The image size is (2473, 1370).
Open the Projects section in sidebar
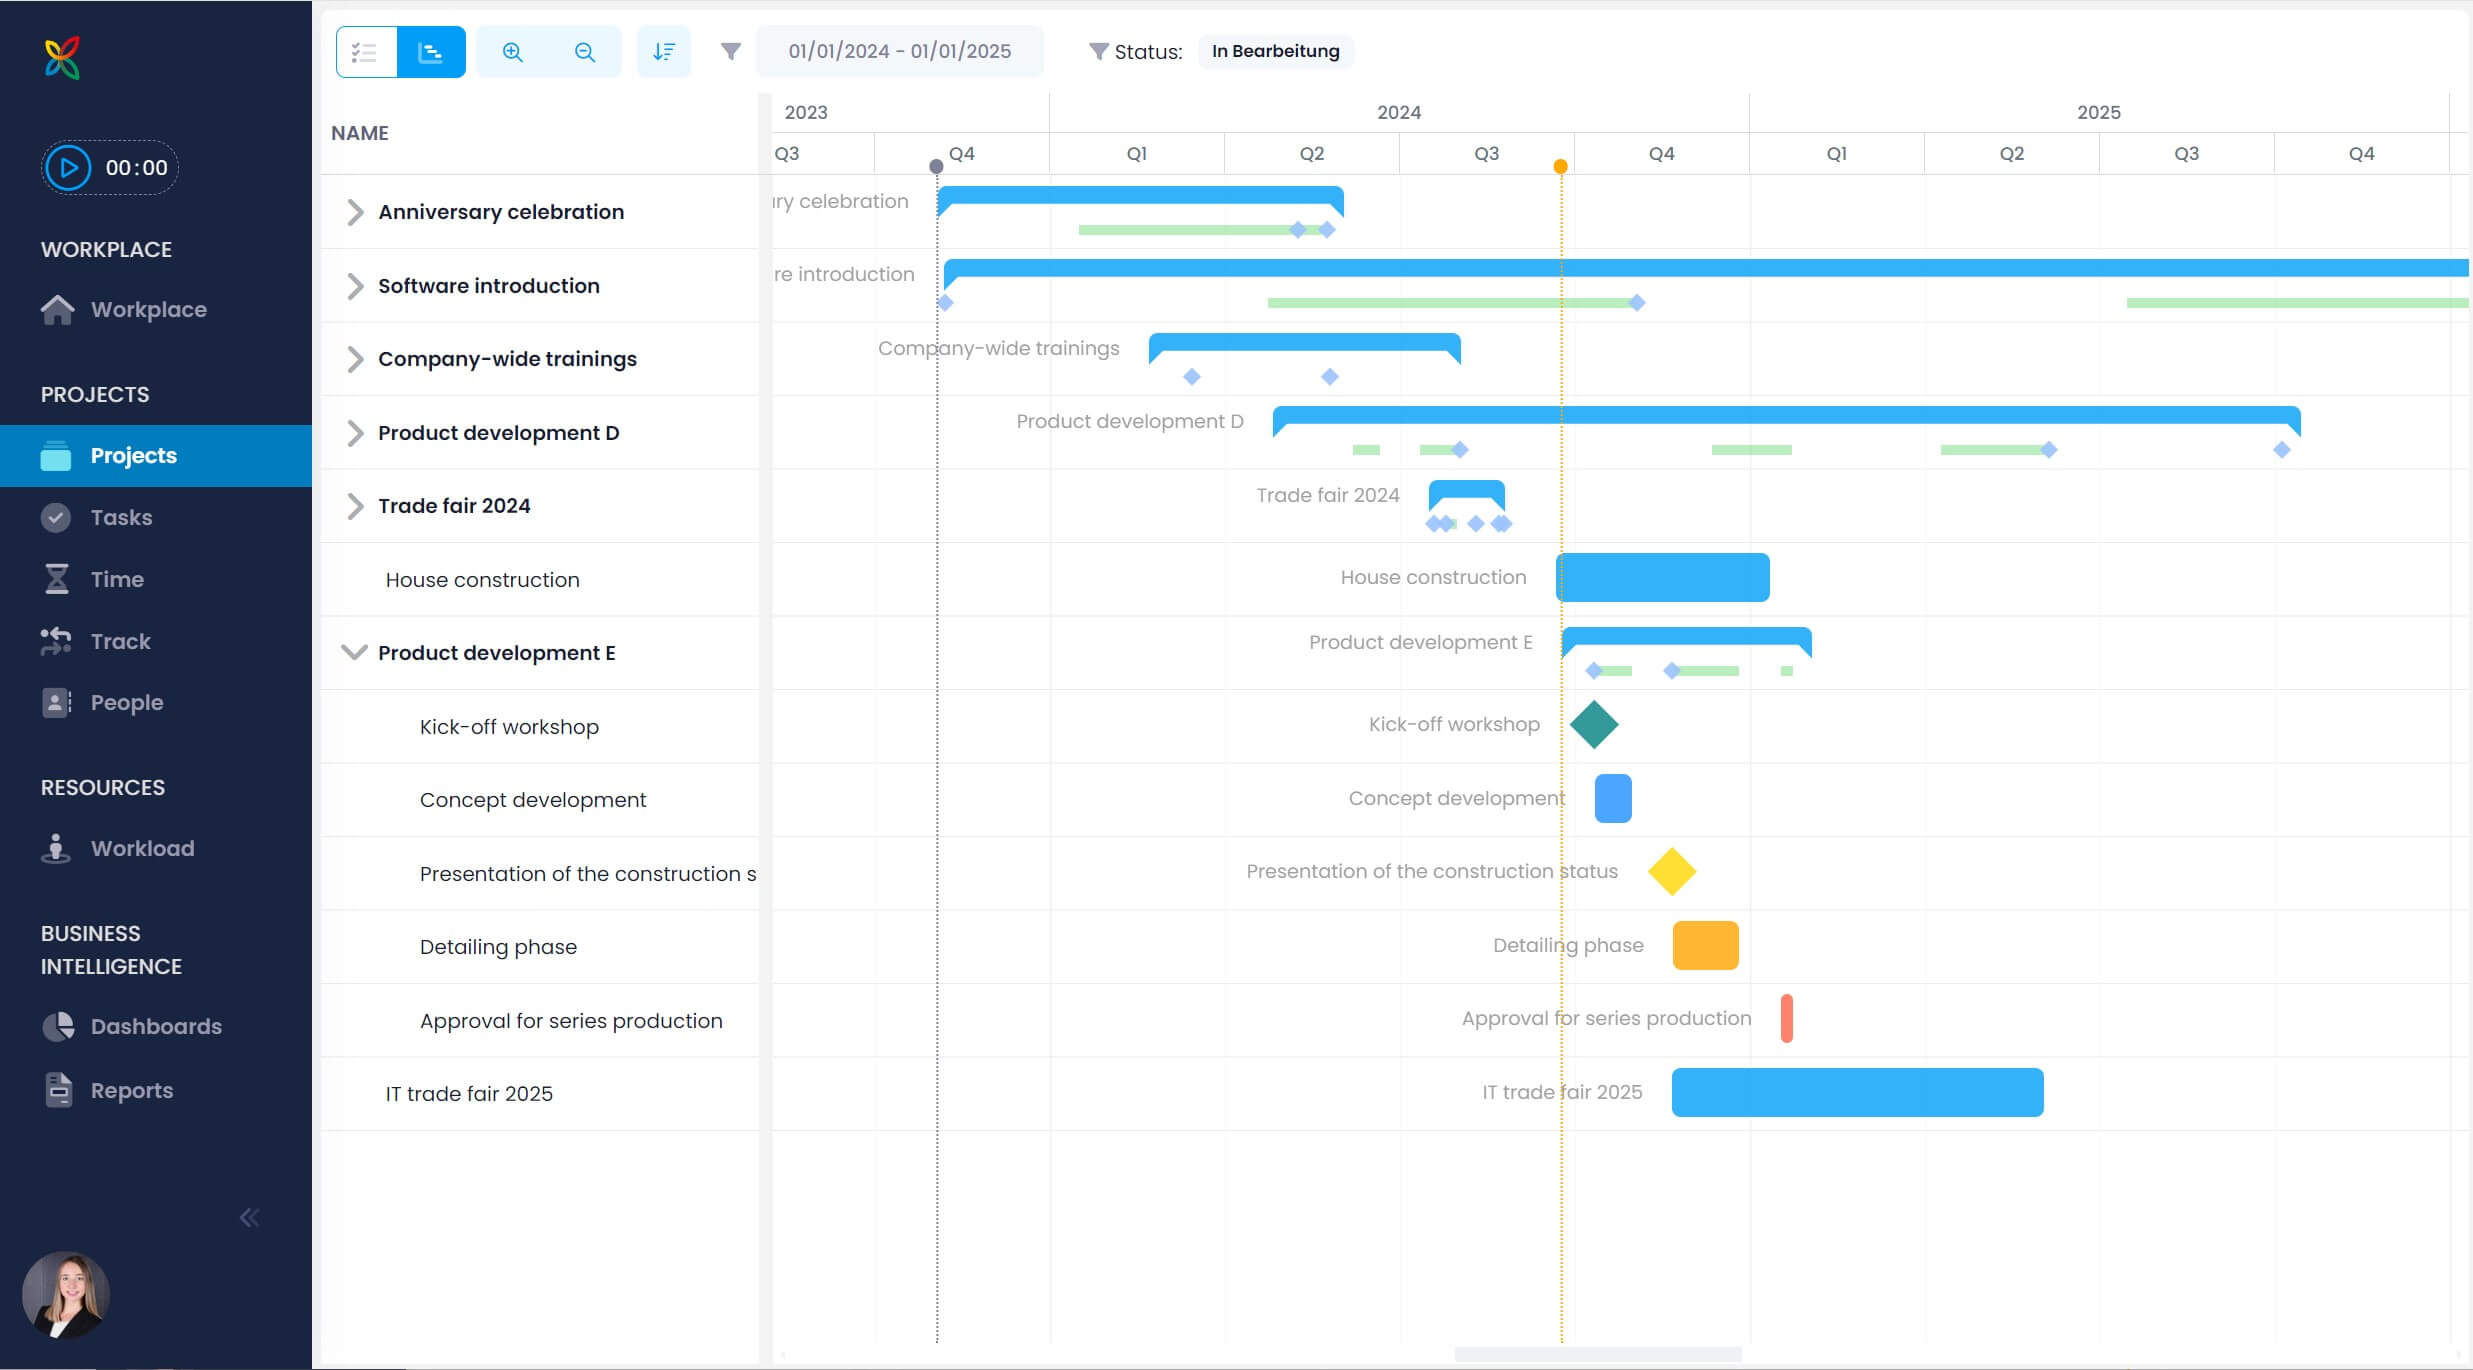pos(156,456)
